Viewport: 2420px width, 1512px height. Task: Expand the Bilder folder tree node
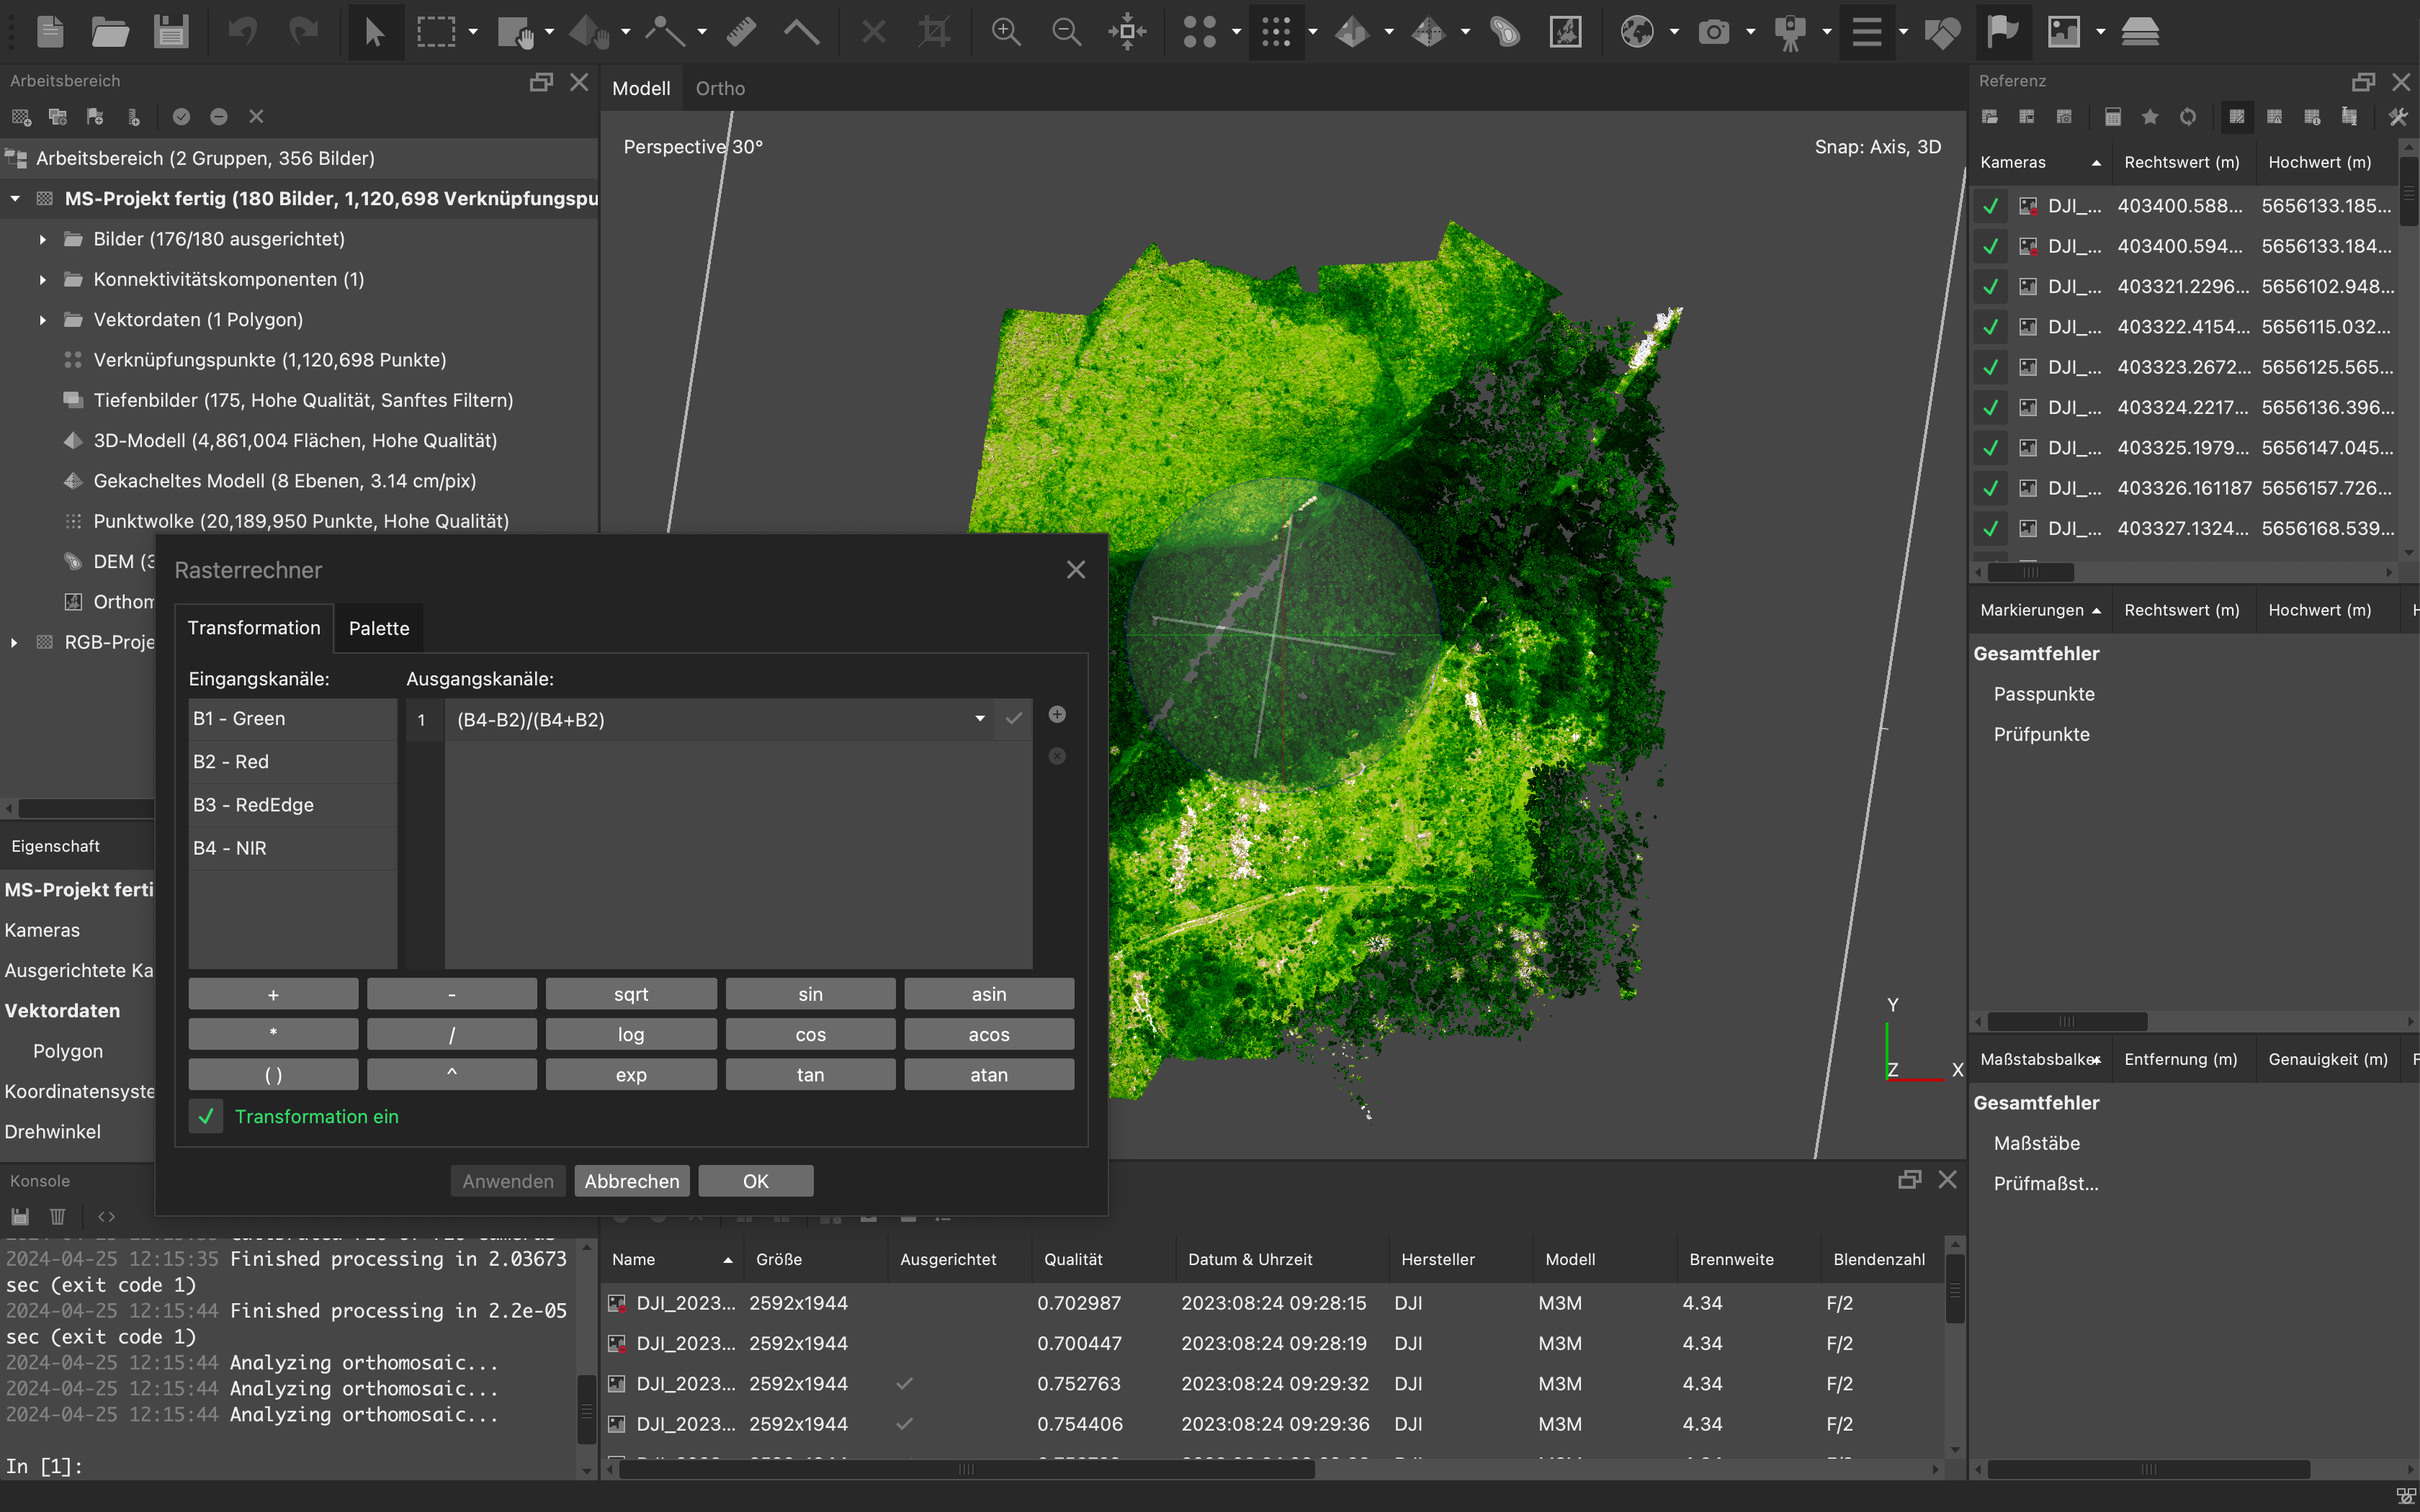click(x=42, y=239)
